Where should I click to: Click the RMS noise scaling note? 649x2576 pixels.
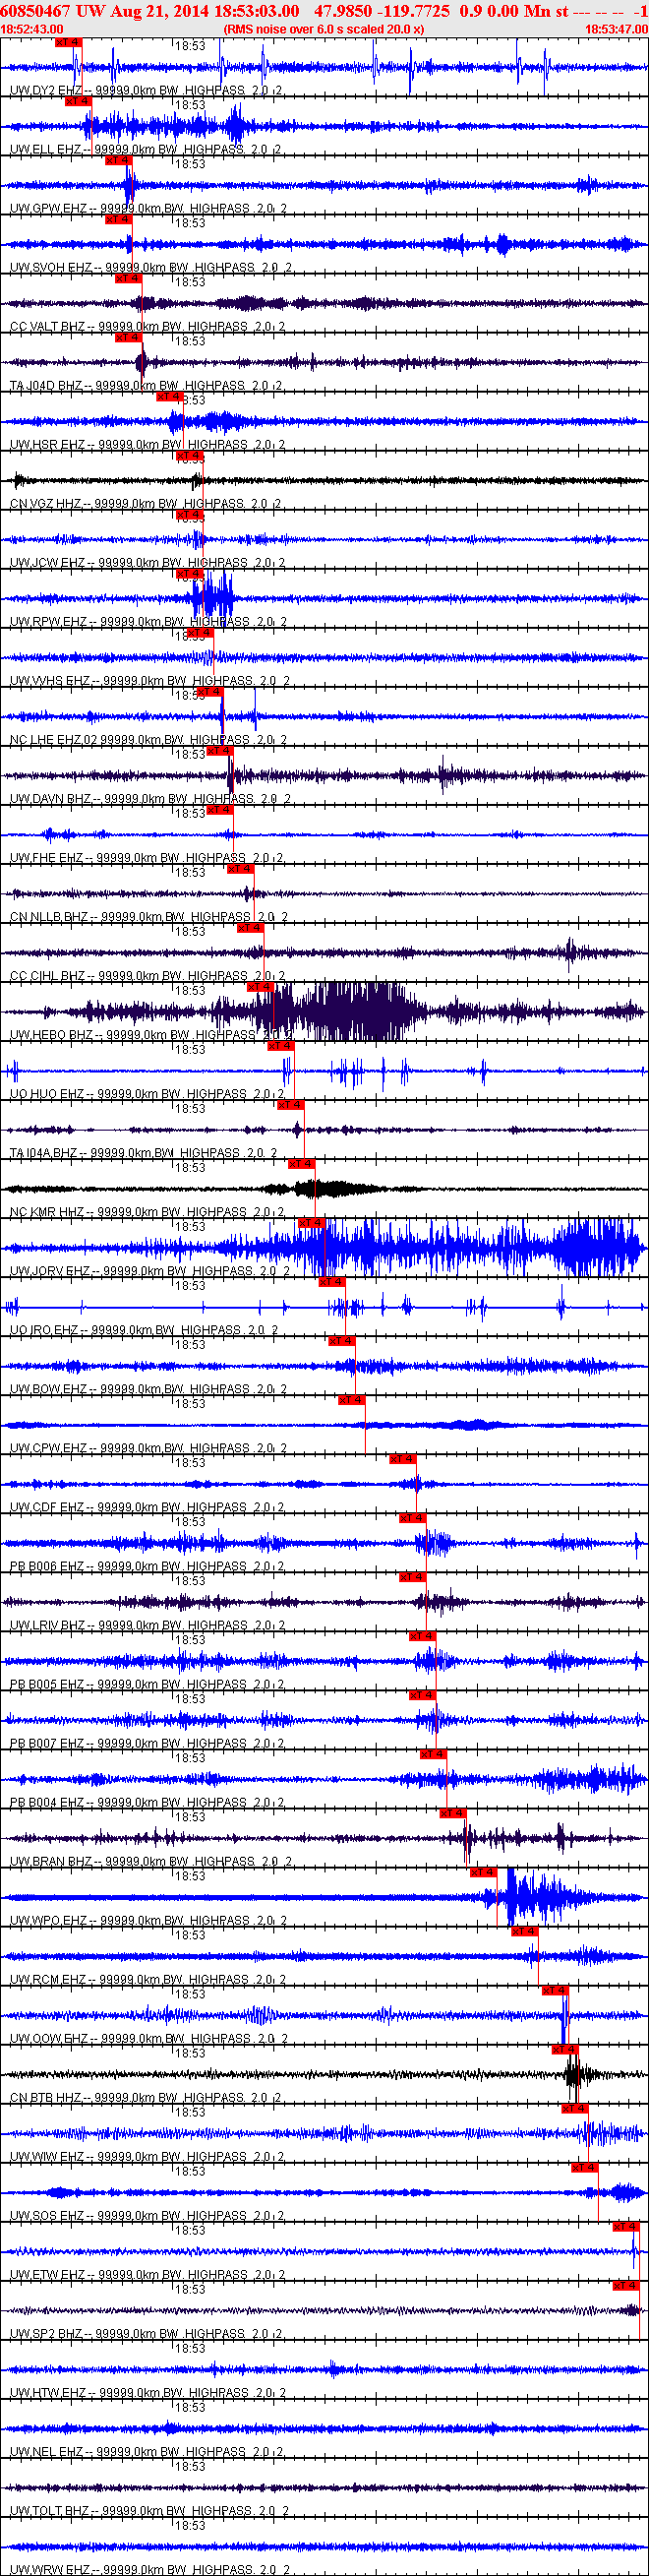tap(324, 30)
